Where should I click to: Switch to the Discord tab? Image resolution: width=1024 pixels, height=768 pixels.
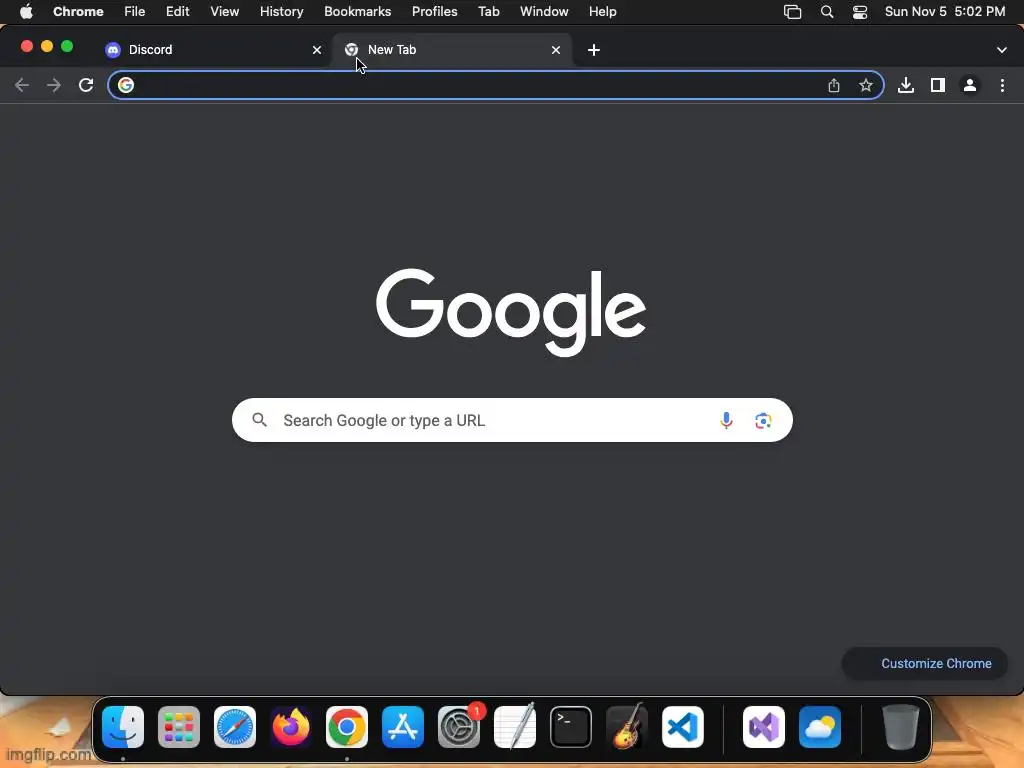click(214, 50)
